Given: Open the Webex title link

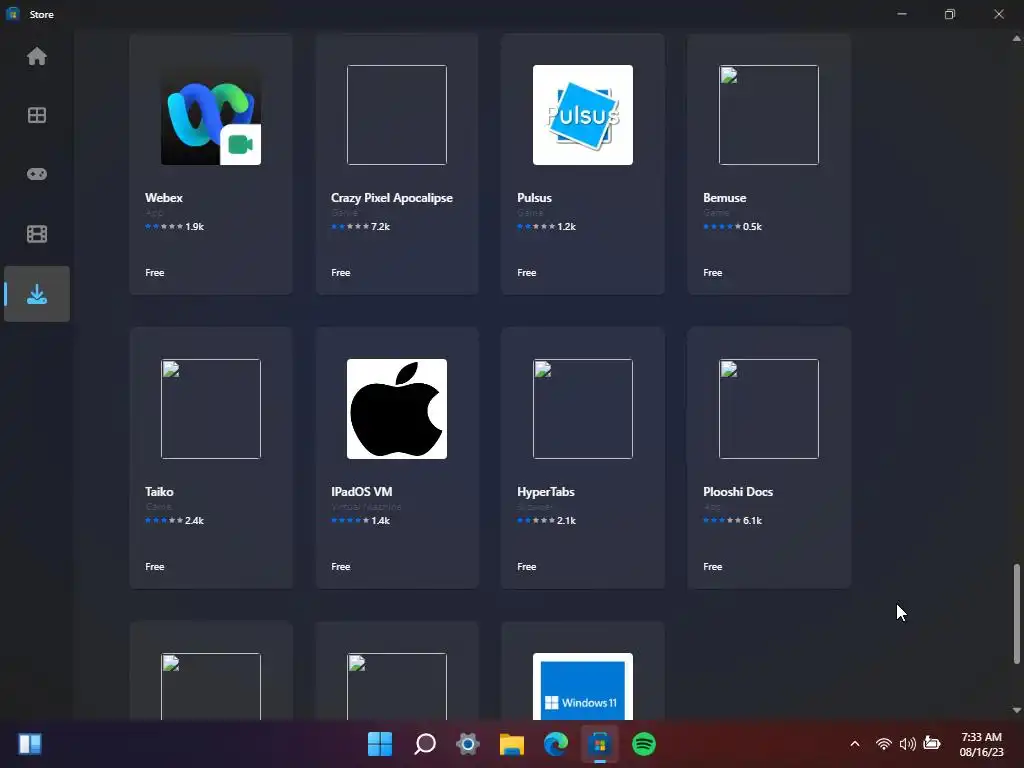Looking at the screenshot, I should point(163,198).
